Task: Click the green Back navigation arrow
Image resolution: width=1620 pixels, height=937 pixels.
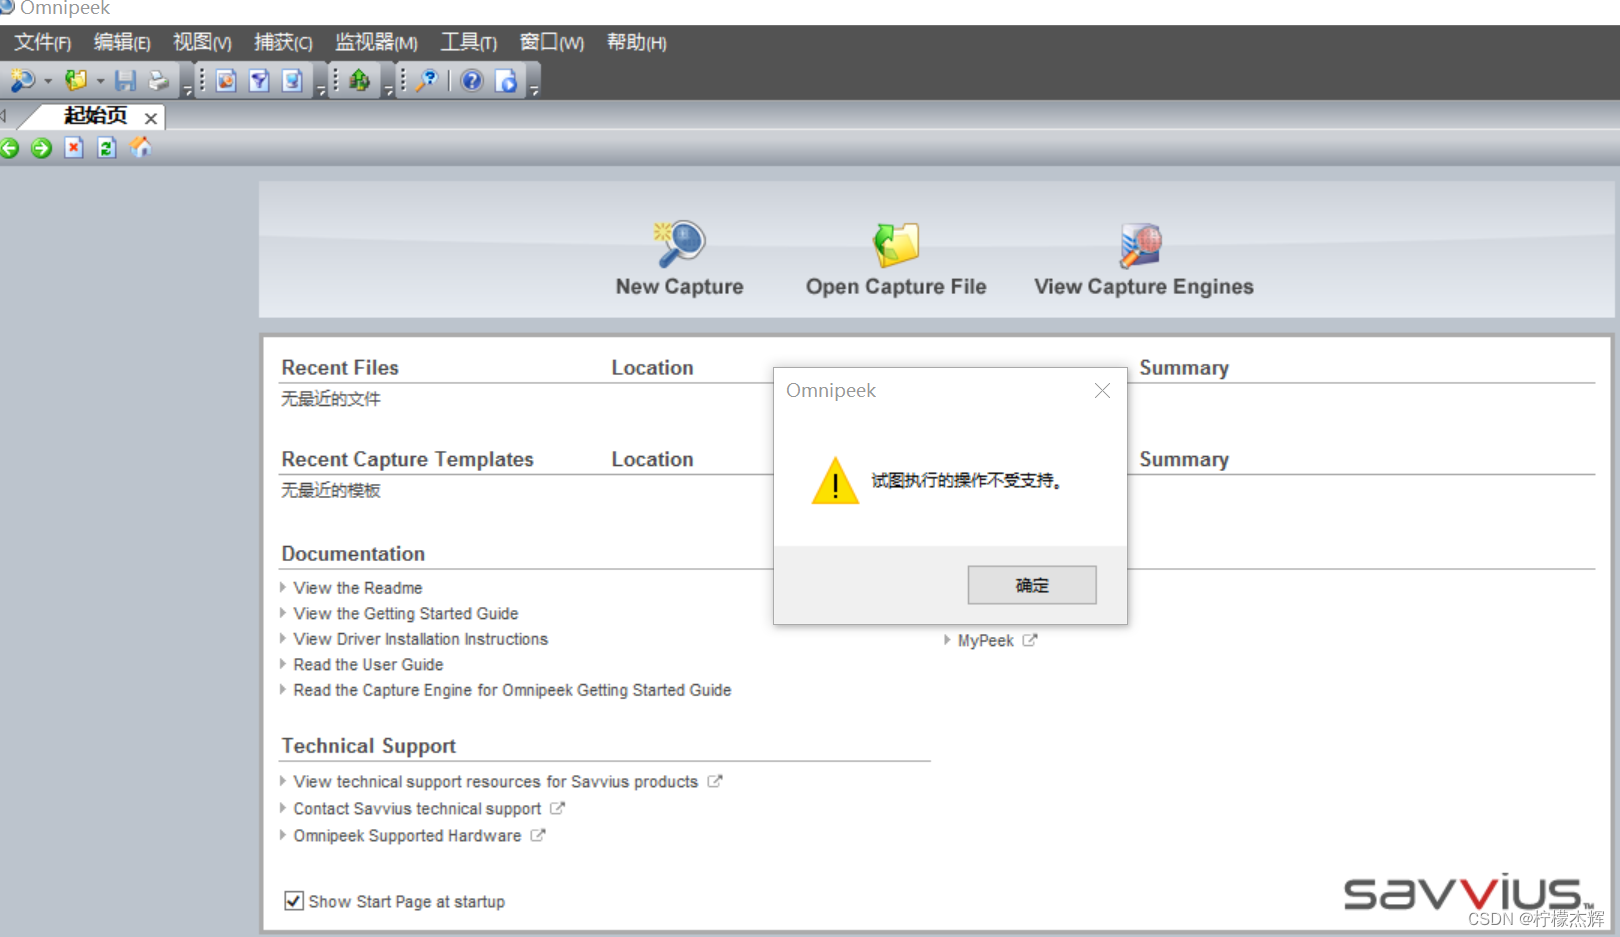Action: tap(10, 148)
